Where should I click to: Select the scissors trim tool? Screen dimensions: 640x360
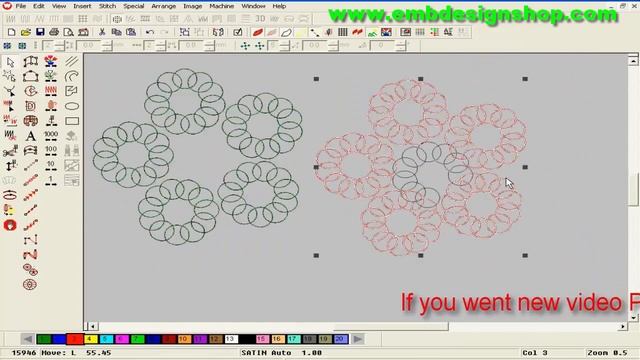point(10,151)
